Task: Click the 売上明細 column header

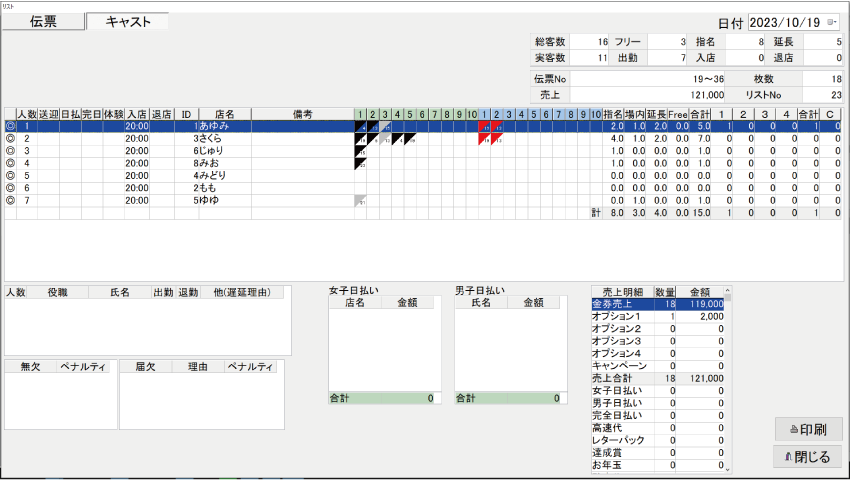Action: click(x=623, y=292)
